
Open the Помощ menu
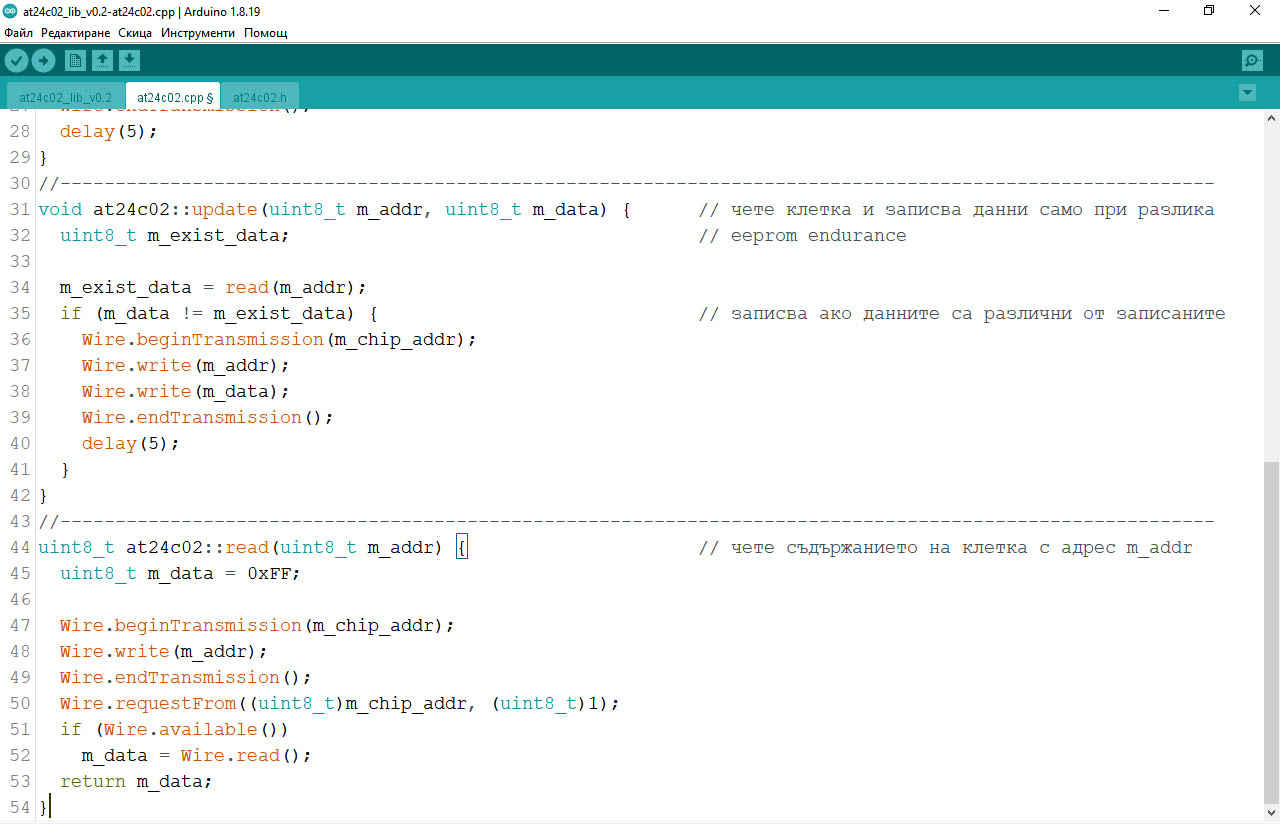coord(266,33)
